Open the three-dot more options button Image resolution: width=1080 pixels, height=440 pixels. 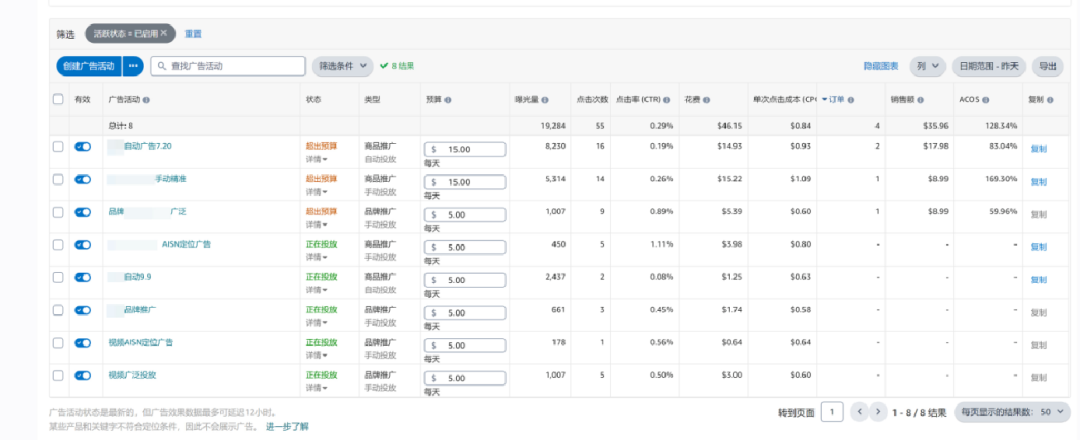click(133, 66)
